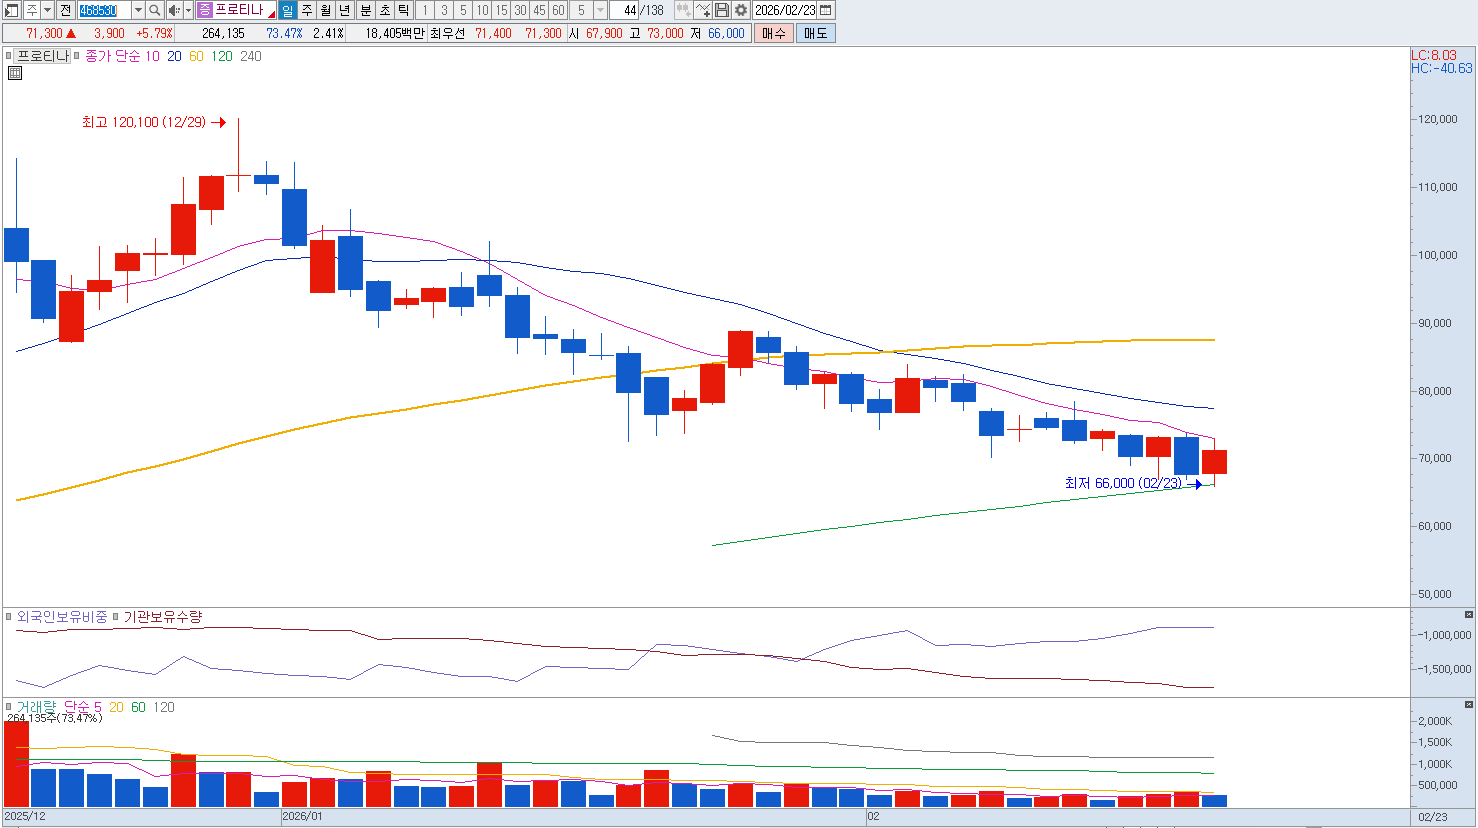1478x828 pixels.
Task: Click the window layout icon at top-left
Action: (x=12, y=10)
